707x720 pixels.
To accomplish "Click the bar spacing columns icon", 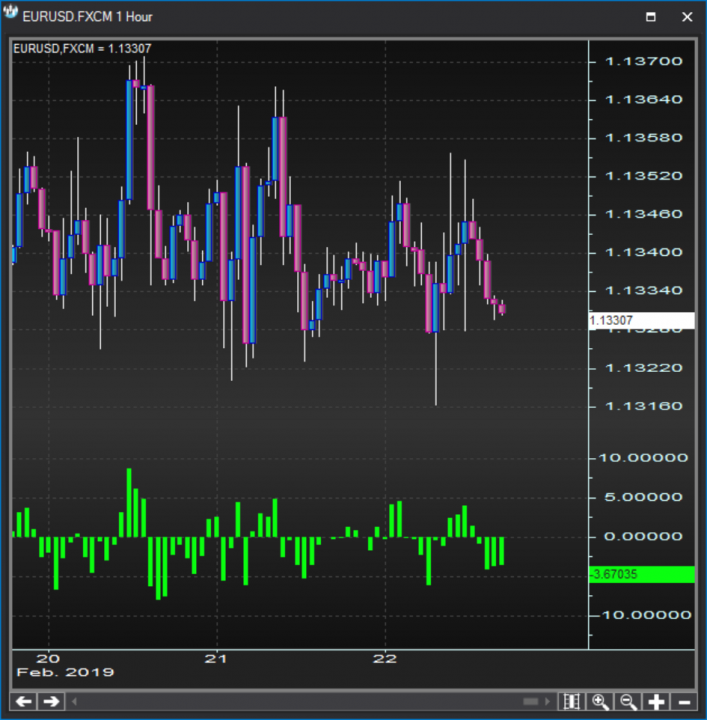I will pyautogui.click(x=572, y=702).
